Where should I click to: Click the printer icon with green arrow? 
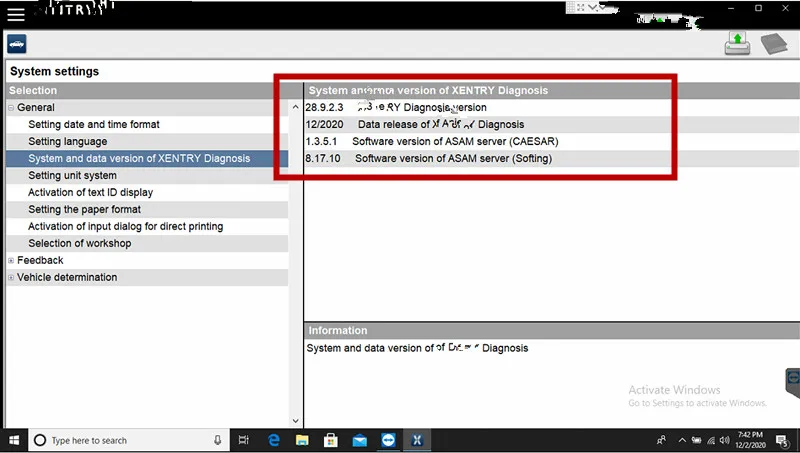[737, 44]
